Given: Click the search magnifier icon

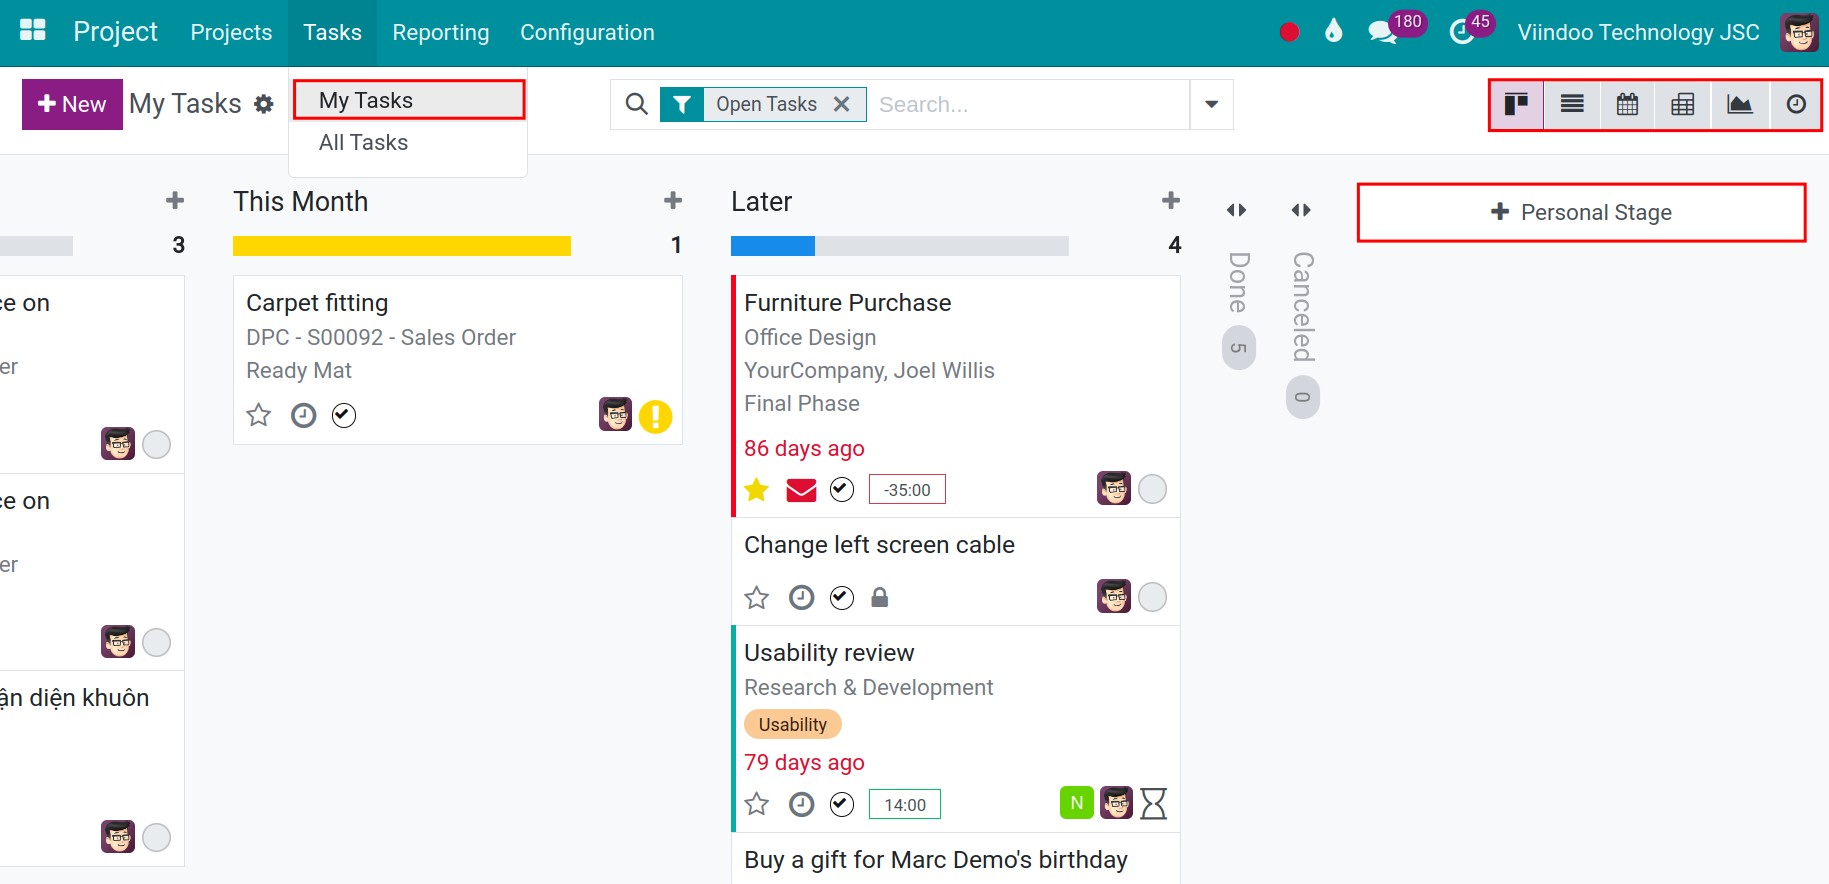Looking at the screenshot, I should click(636, 104).
